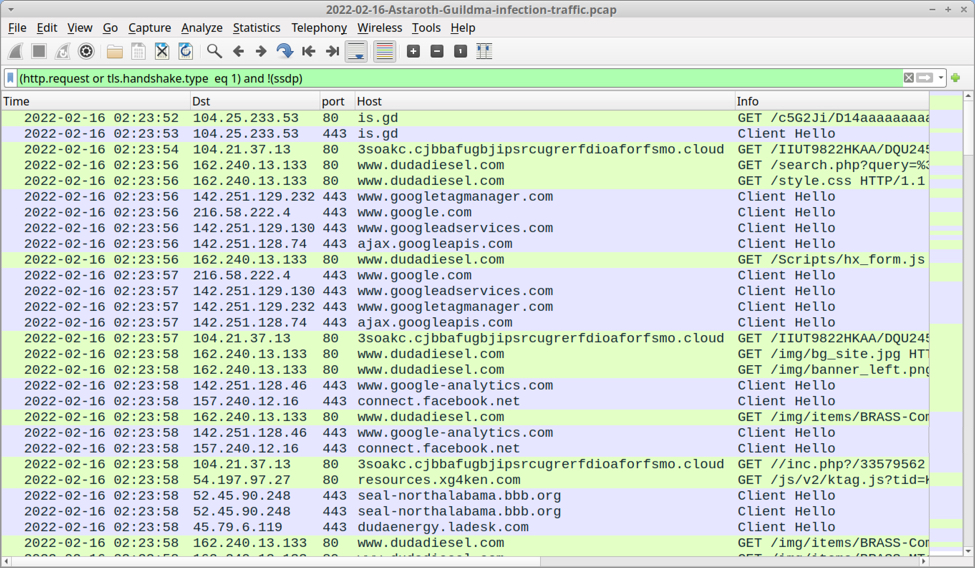The image size is (975, 568).
Task: Add a filter button with the green plus
Action: [955, 78]
